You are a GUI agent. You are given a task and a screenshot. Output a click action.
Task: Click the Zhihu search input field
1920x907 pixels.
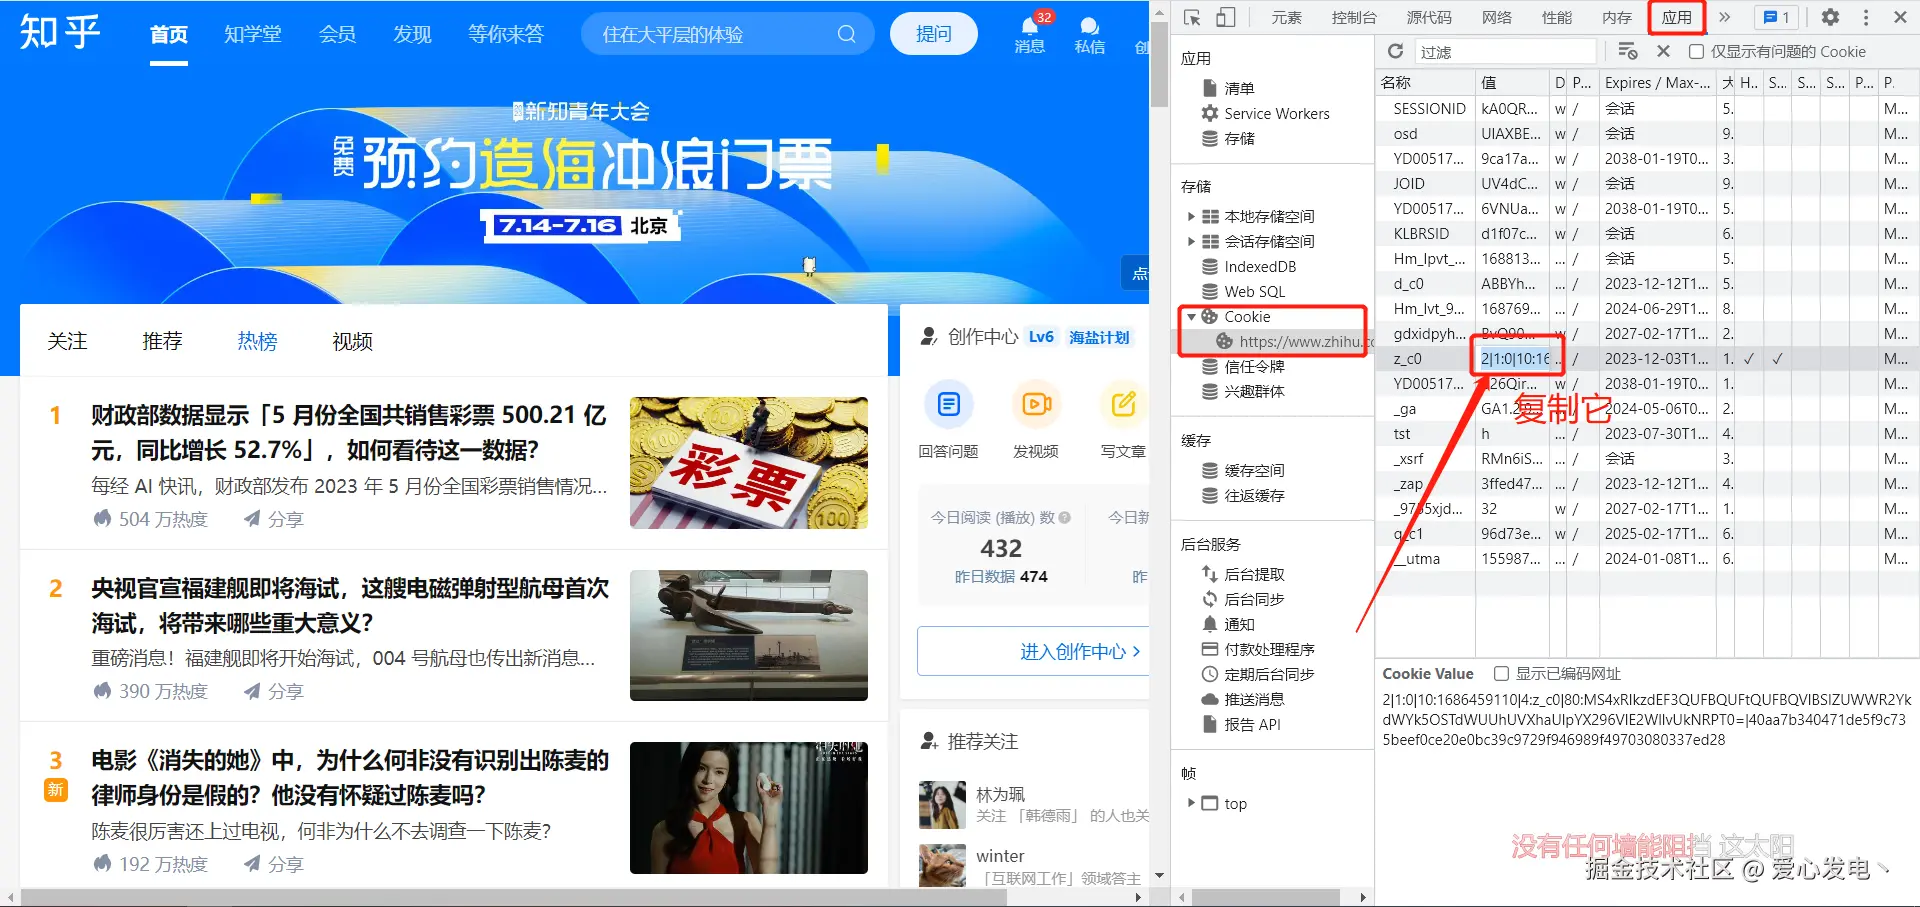point(720,33)
